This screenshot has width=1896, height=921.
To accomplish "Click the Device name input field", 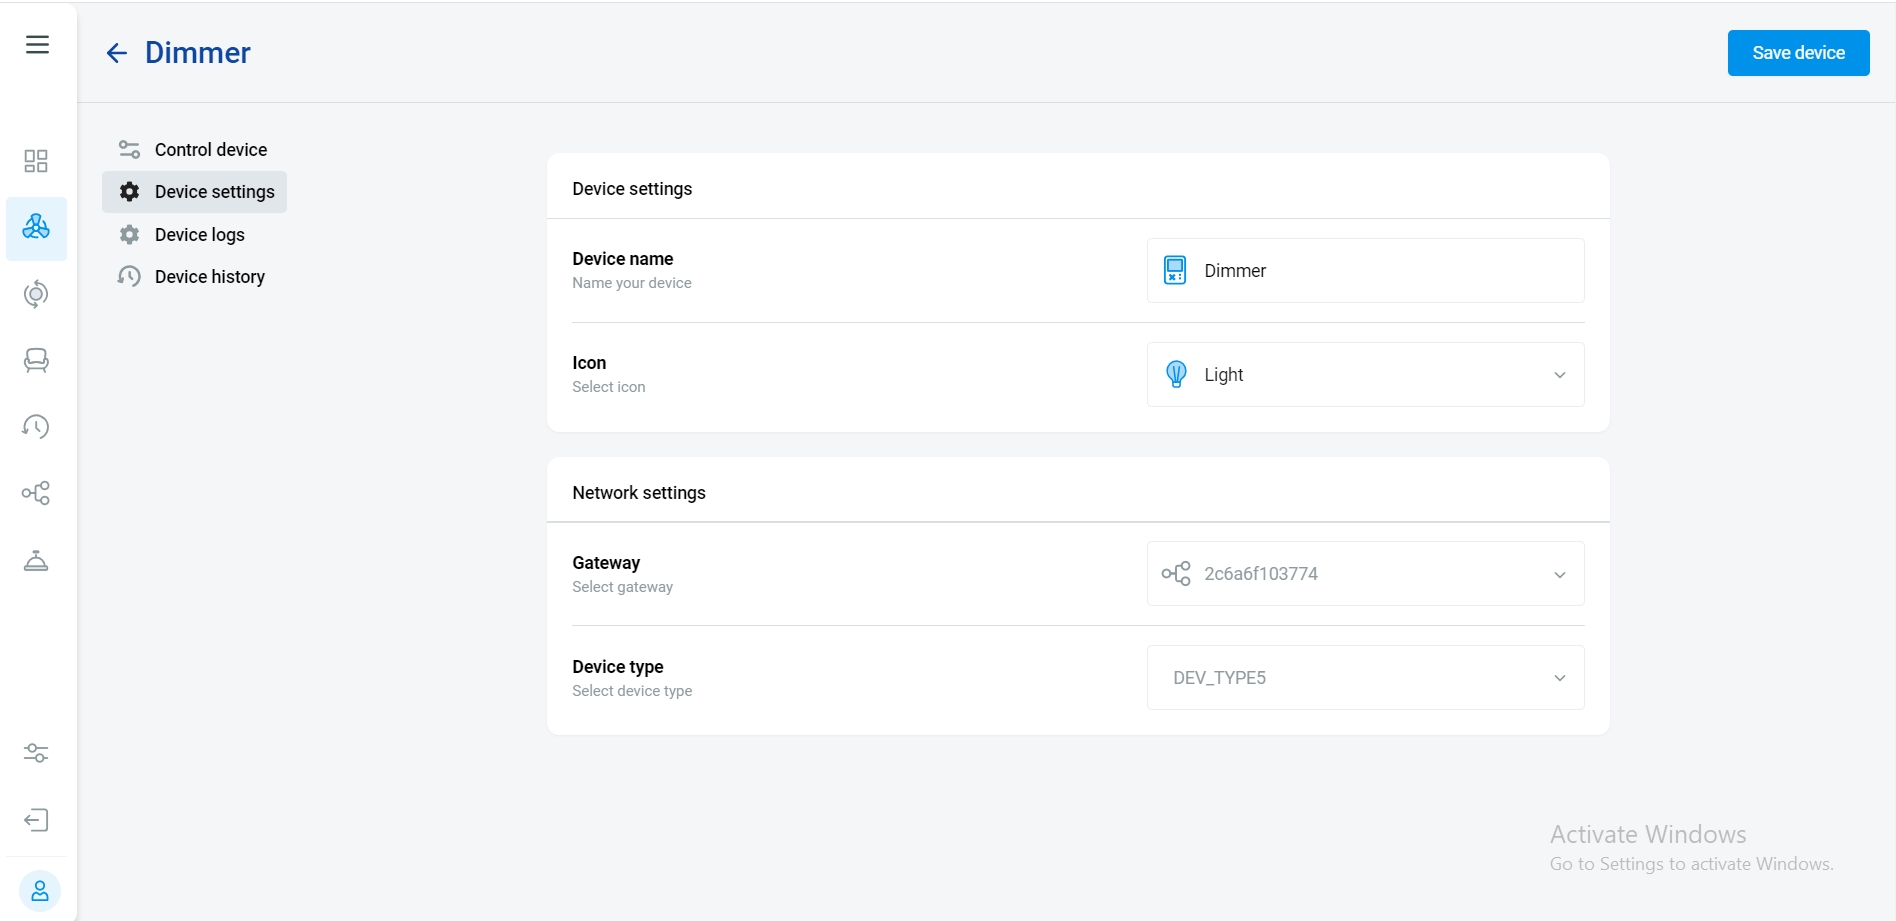I will 1365,270.
